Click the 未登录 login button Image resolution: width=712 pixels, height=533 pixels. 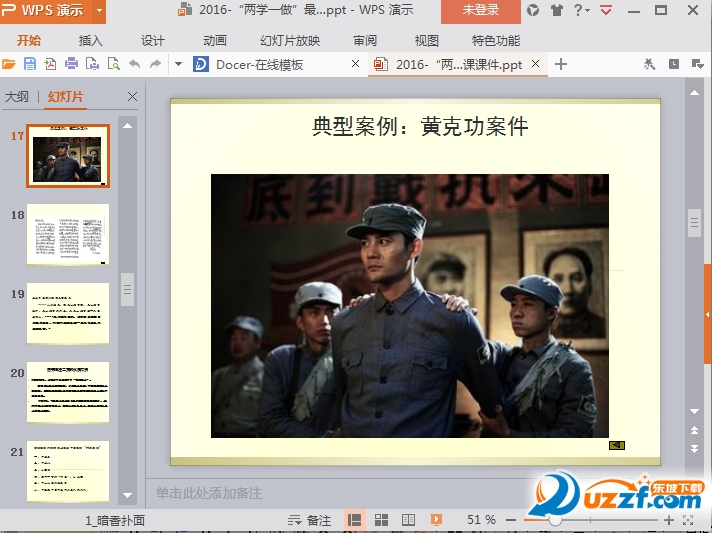pyautogui.click(x=480, y=10)
